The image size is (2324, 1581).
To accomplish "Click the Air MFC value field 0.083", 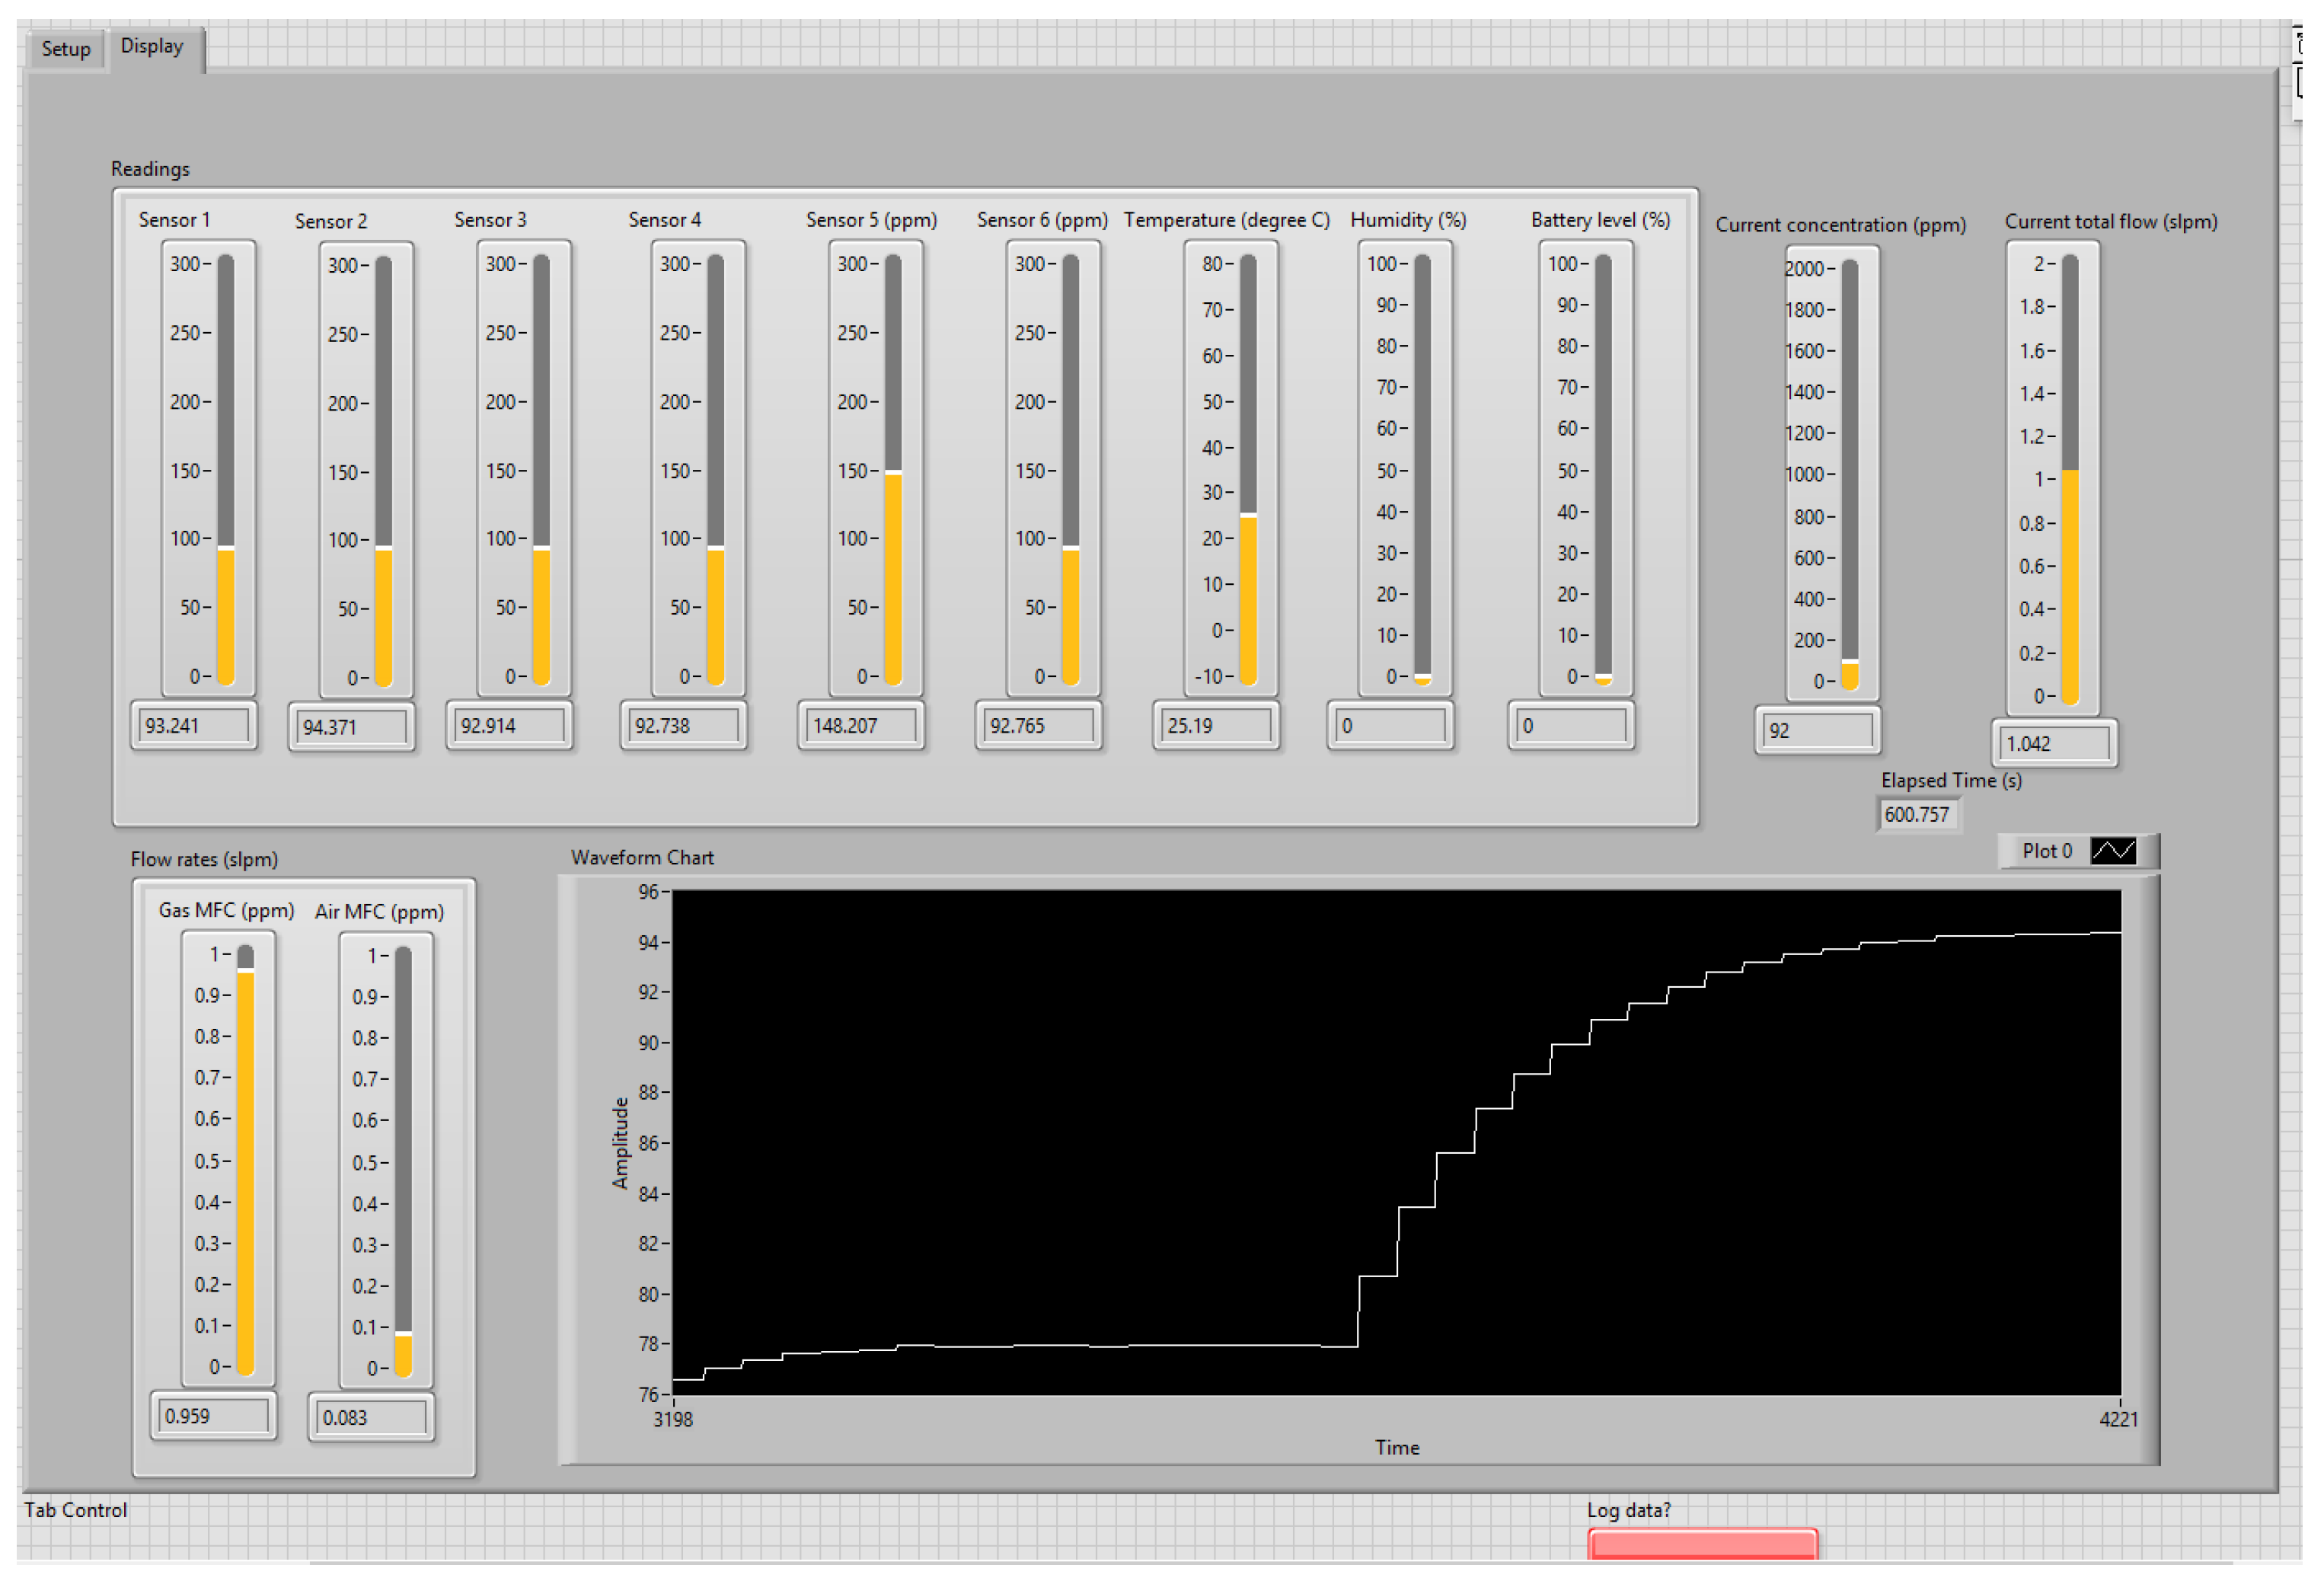I will [371, 1418].
